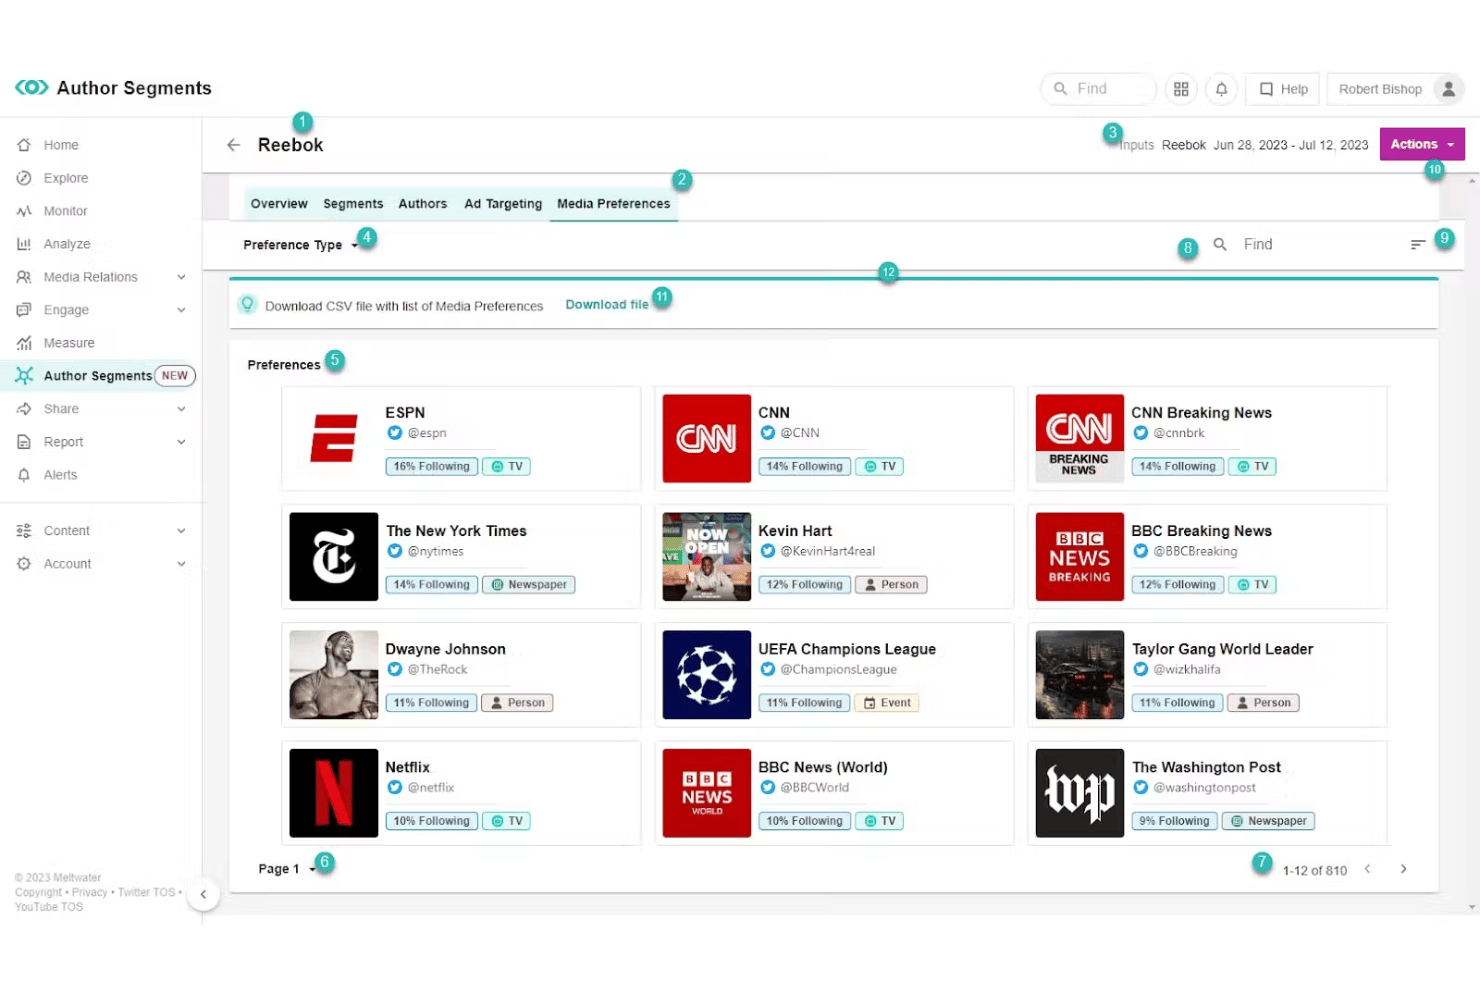Collapse the sidebar with the chevron button

[203, 894]
